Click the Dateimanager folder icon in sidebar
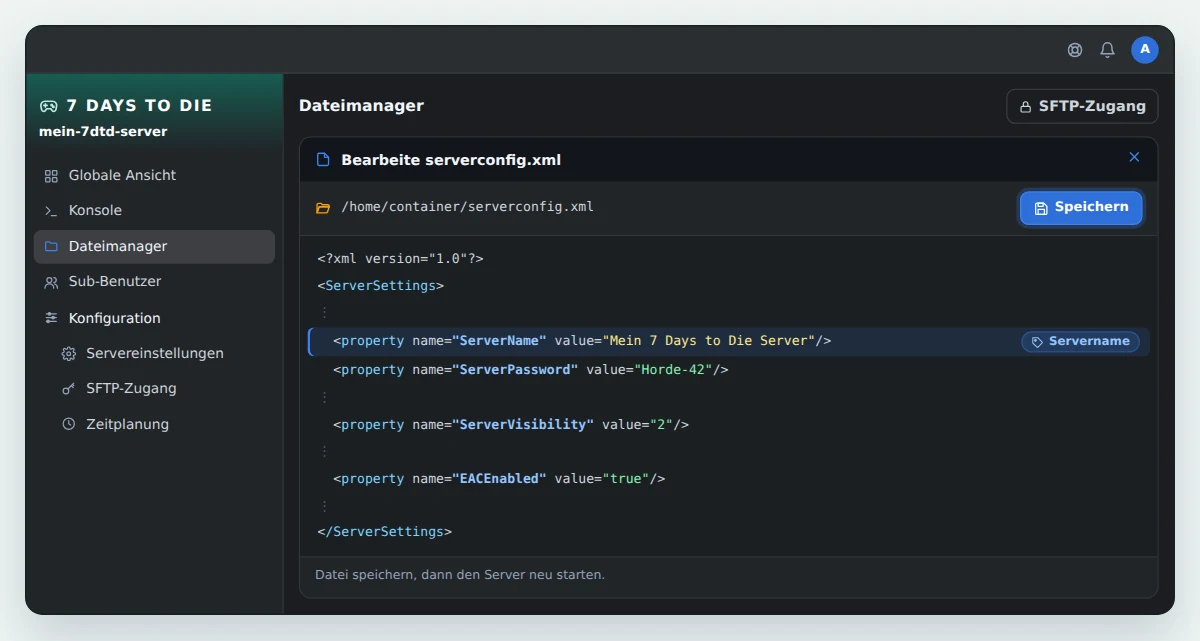This screenshot has height=641, width=1200. [x=51, y=247]
